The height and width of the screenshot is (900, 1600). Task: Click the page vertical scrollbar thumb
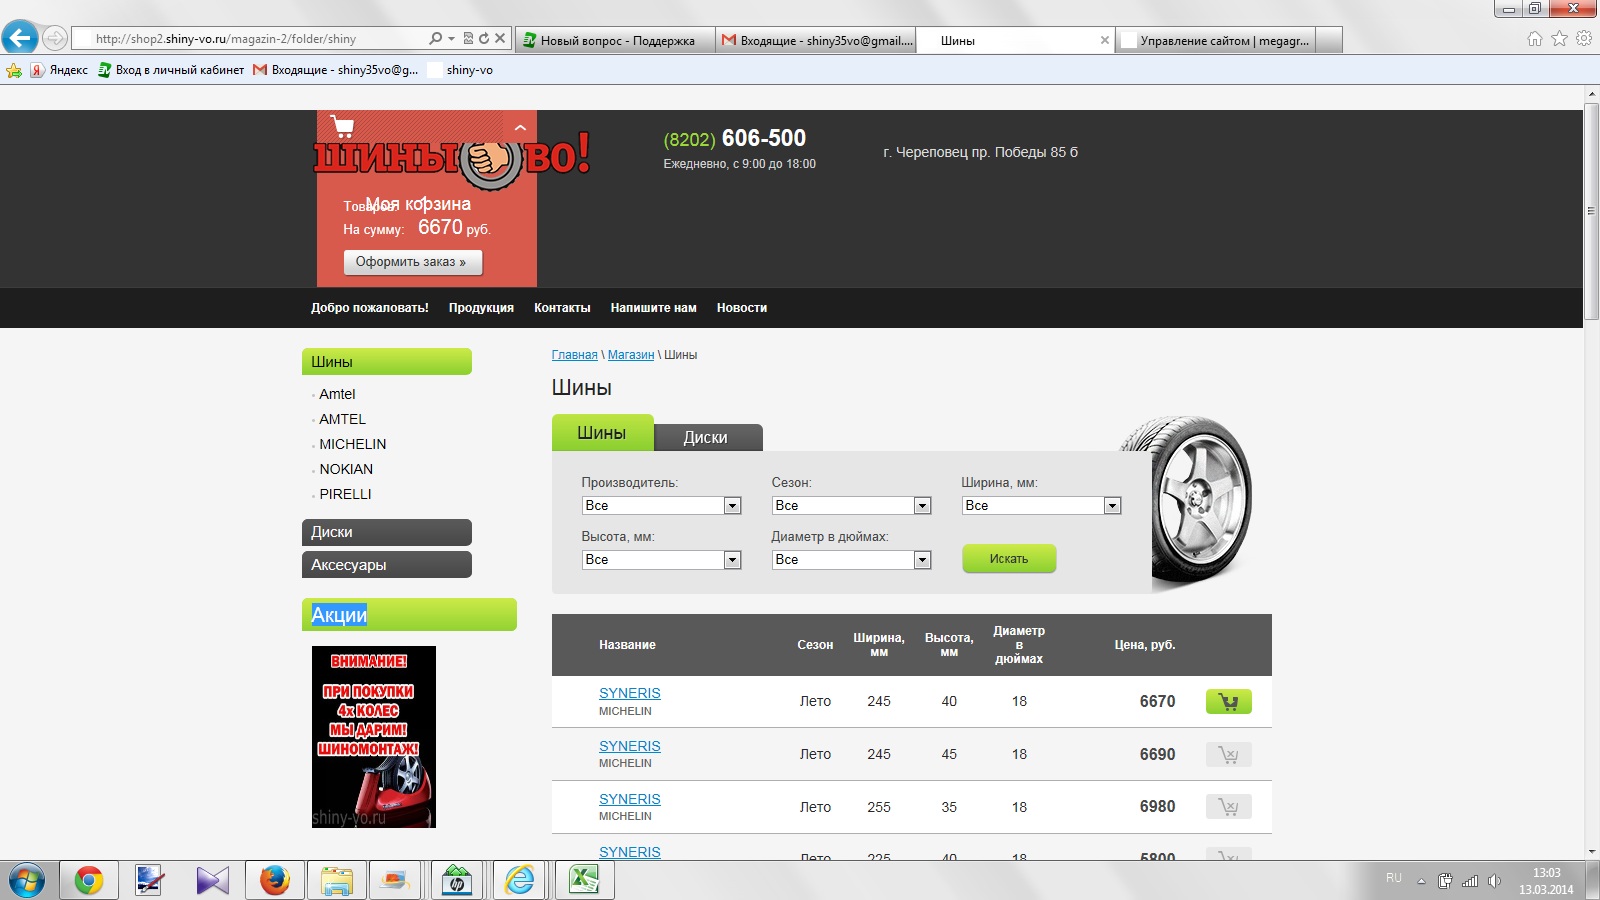click(x=1592, y=211)
